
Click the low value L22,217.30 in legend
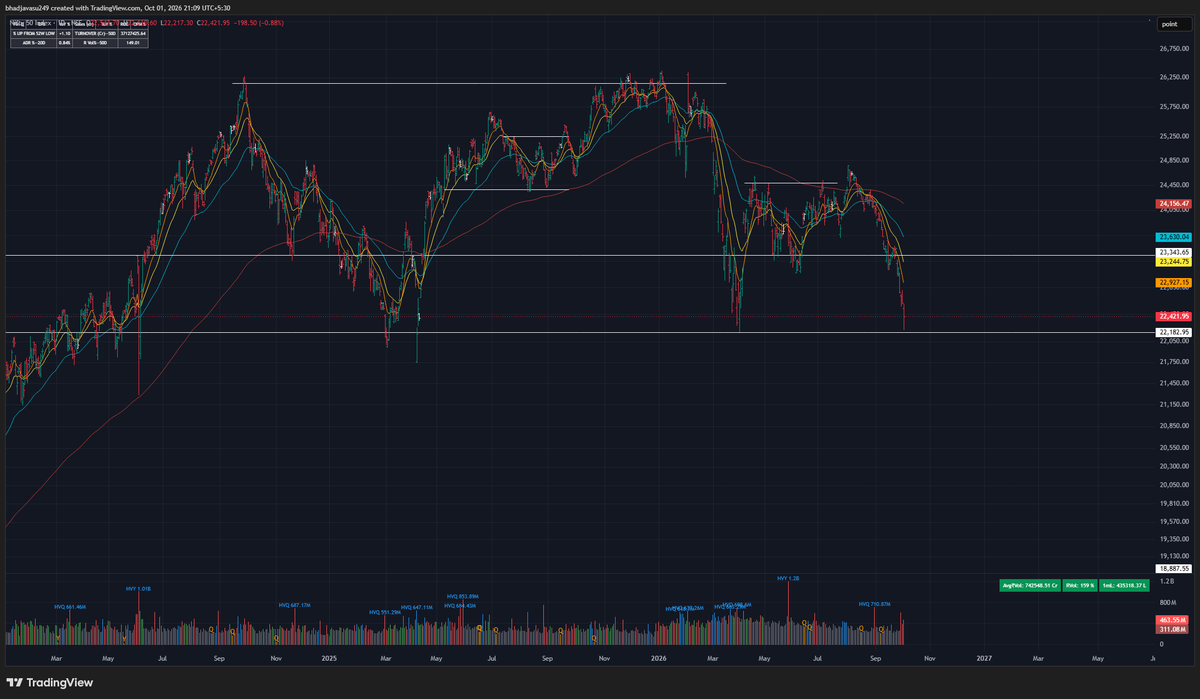(x=177, y=23)
